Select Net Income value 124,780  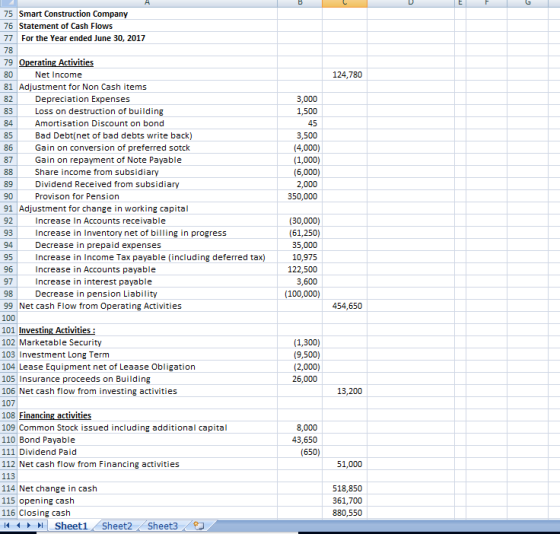[x=345, y=75]
